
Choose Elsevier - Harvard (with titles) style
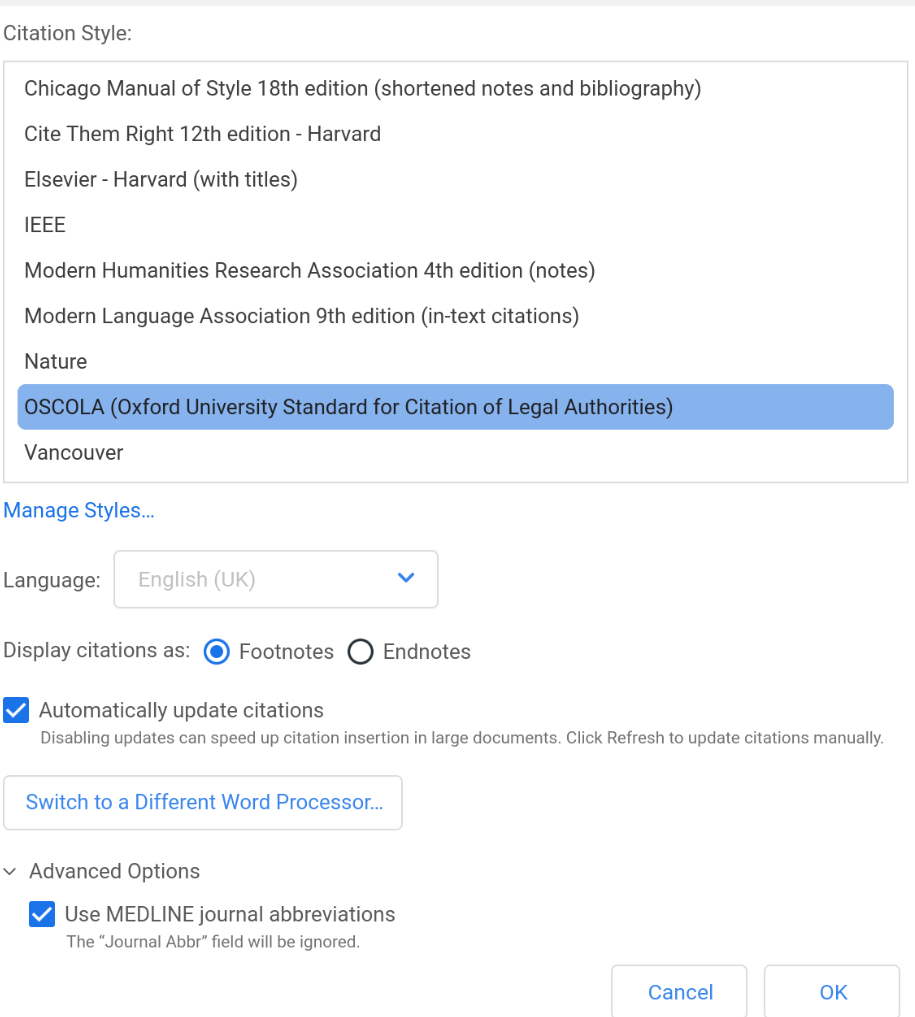[x=455, y=179]
